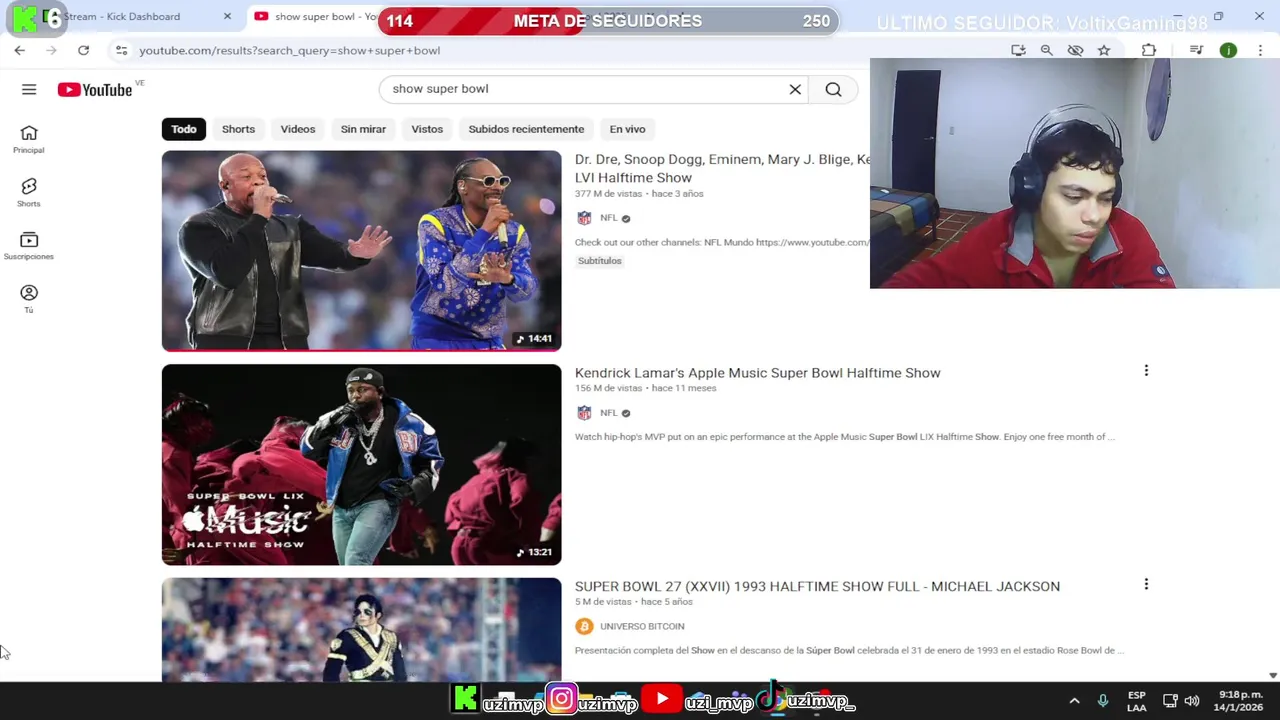Open Shorts in the left sidebar
Image resolution: width=1280 pixels, height=720 pixels.
tap(29, 193)
